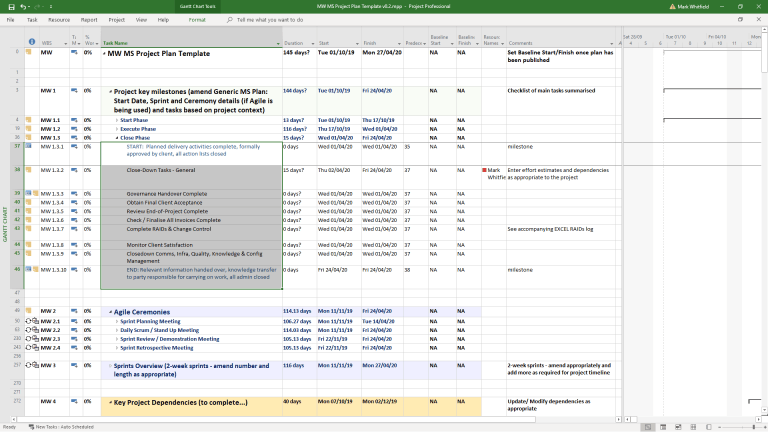This screenshot has height=432, width=768.
Task: Open Task Name column filter dropdown
Action: click(x=278, y=44)
